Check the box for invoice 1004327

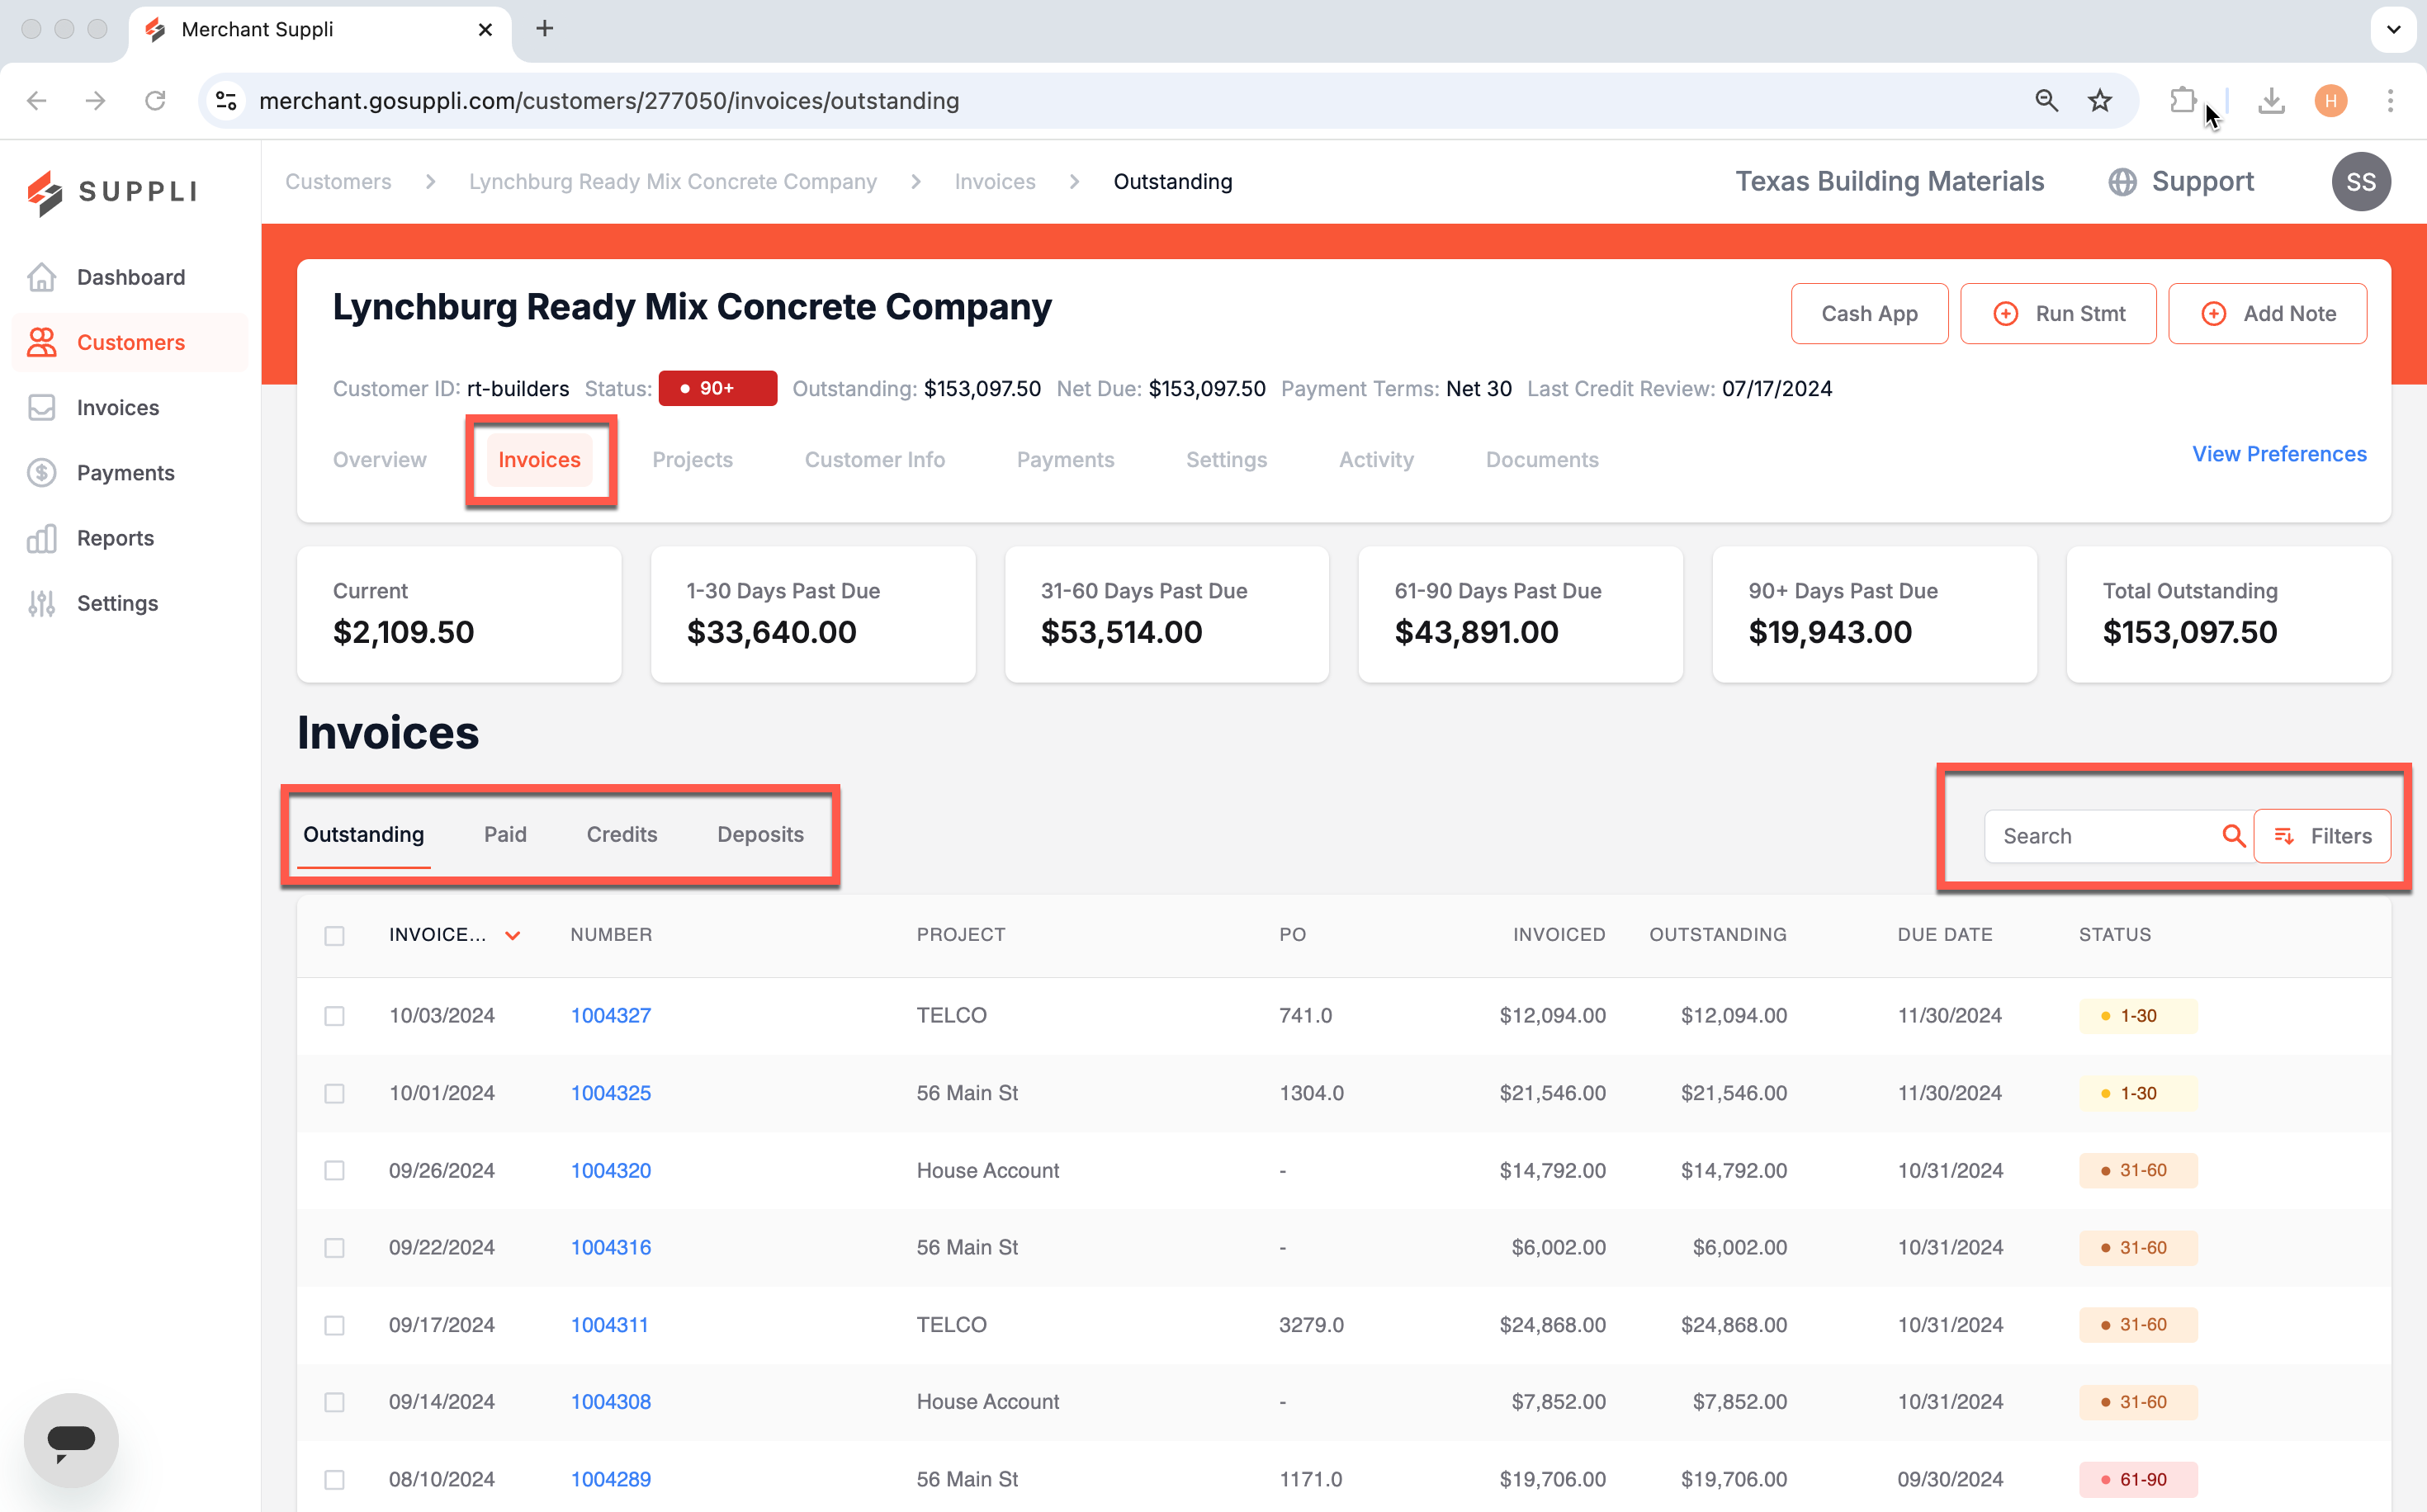(334, 1016)
